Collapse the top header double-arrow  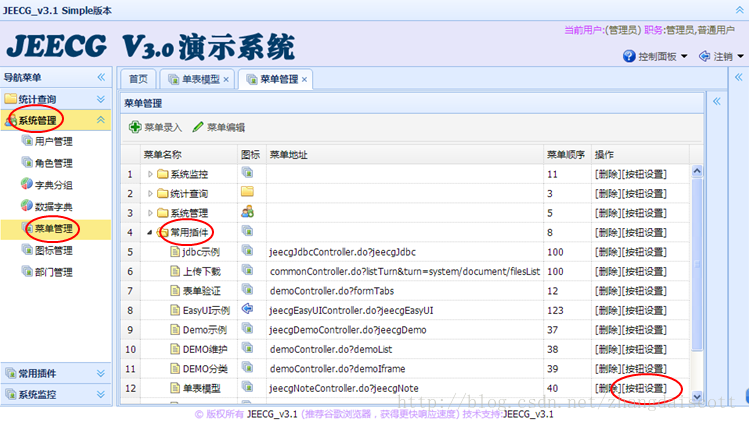click(x=739, y=10)
